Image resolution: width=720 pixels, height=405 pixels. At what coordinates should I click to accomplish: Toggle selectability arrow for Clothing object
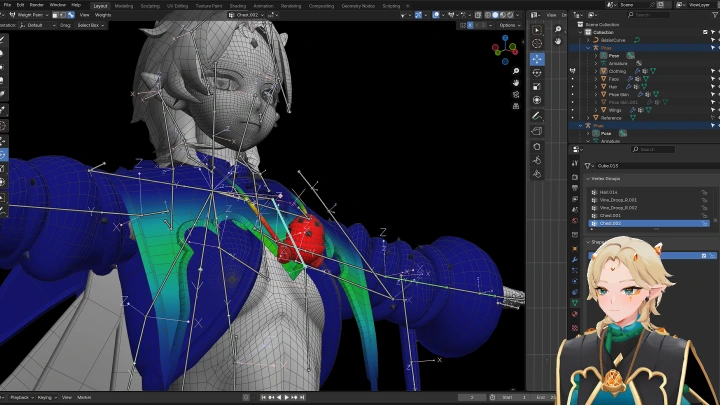click(713, 71)
